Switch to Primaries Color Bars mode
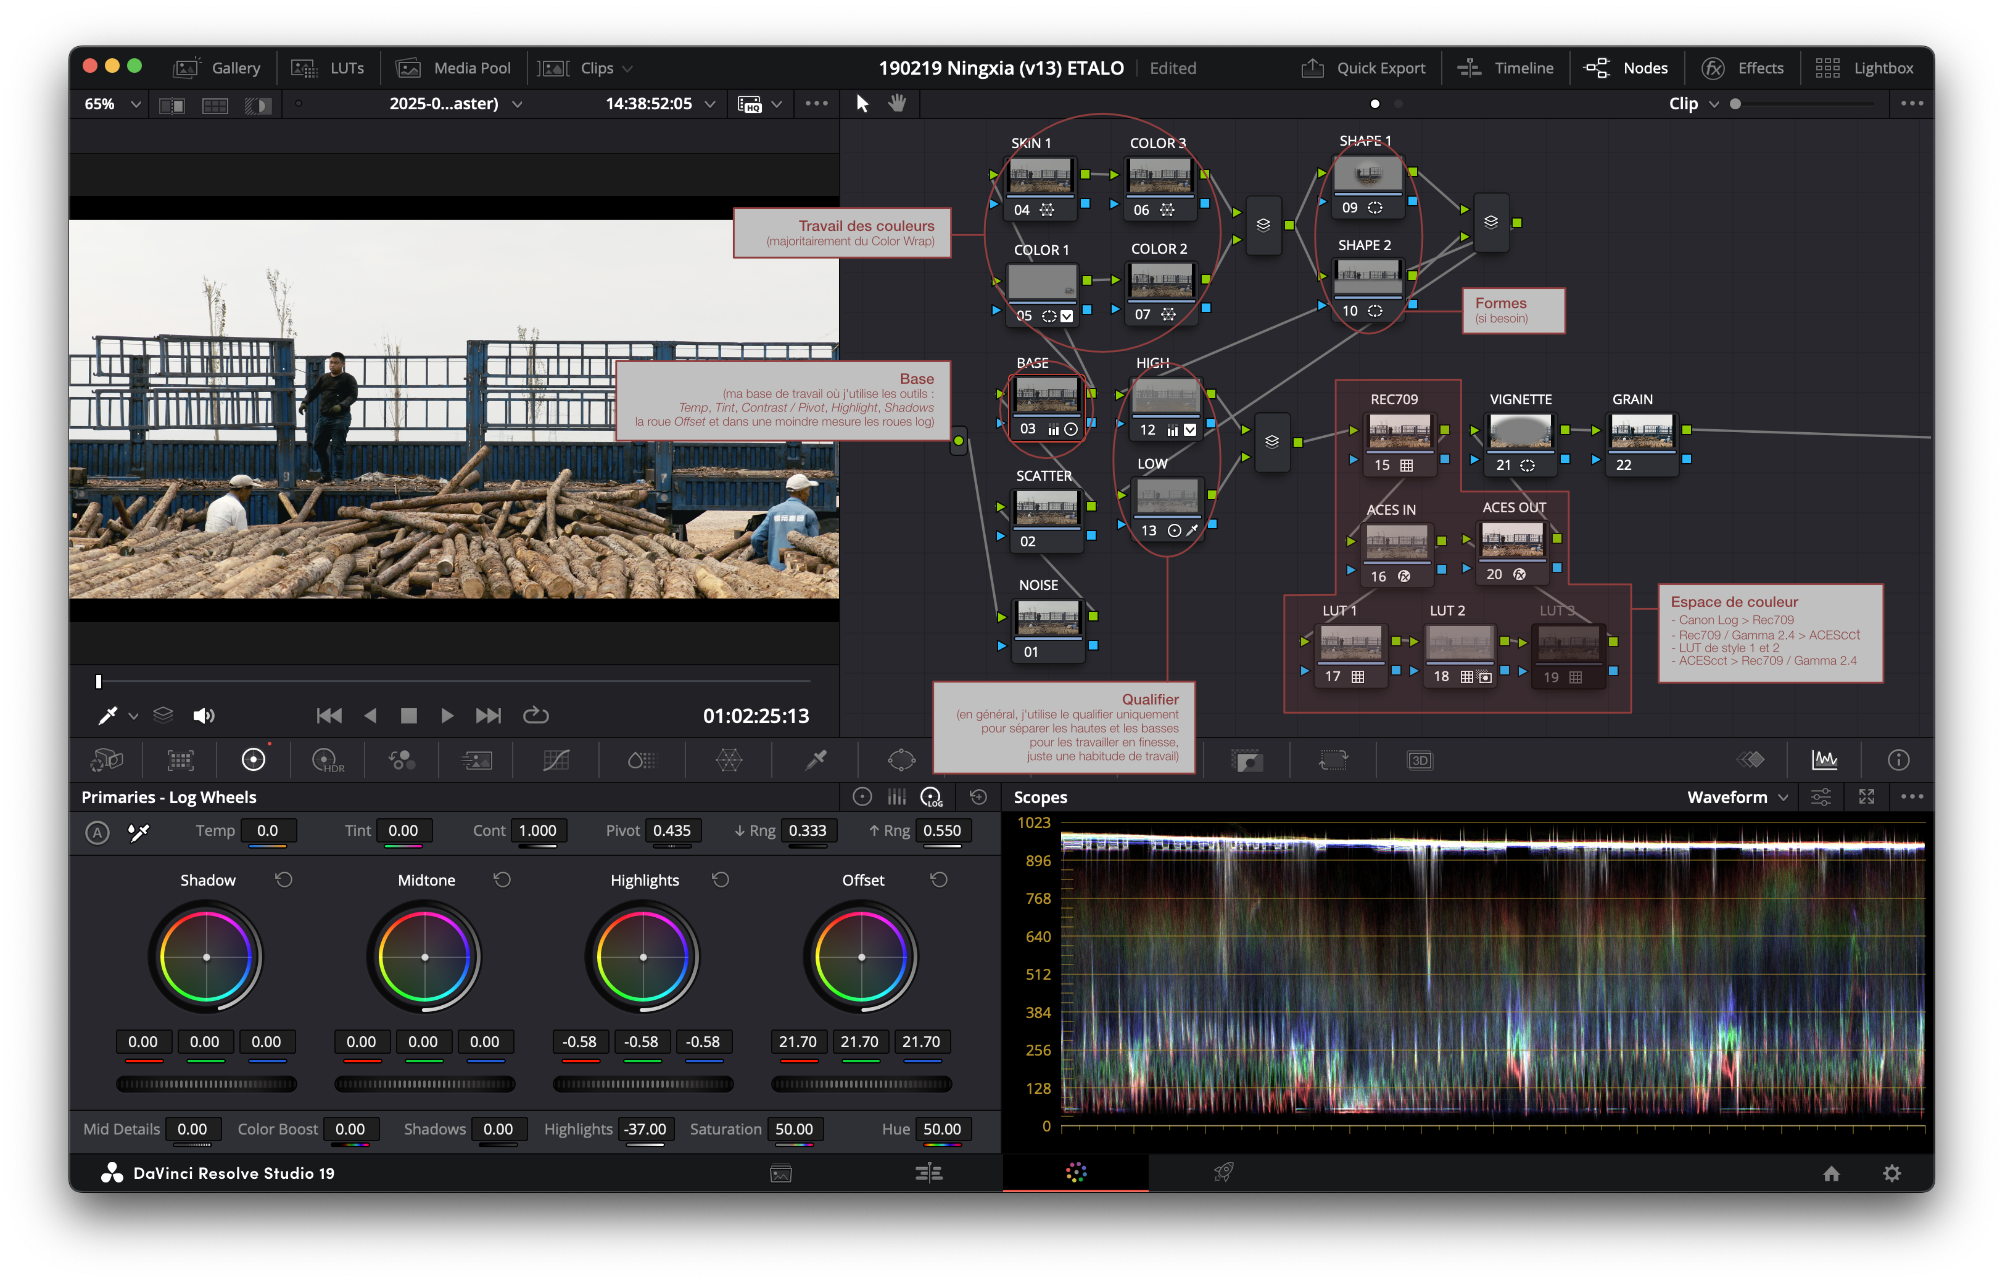The width and height of the screenshot is (2000, 1282). pos(897,797)
